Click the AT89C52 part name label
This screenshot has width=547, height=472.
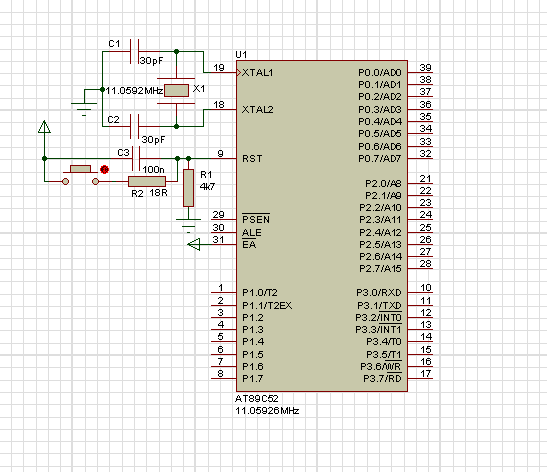tap(257, 399)
